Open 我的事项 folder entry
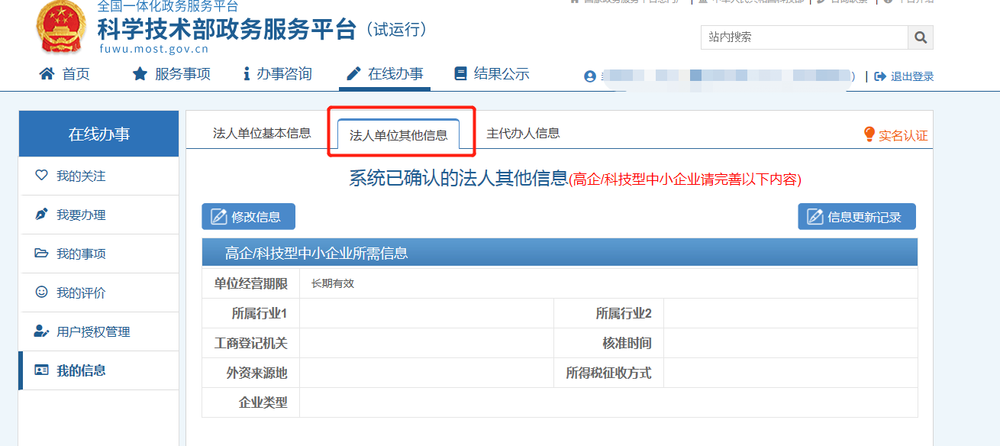Screen dimensions: 1000x446 coord(80,254)
